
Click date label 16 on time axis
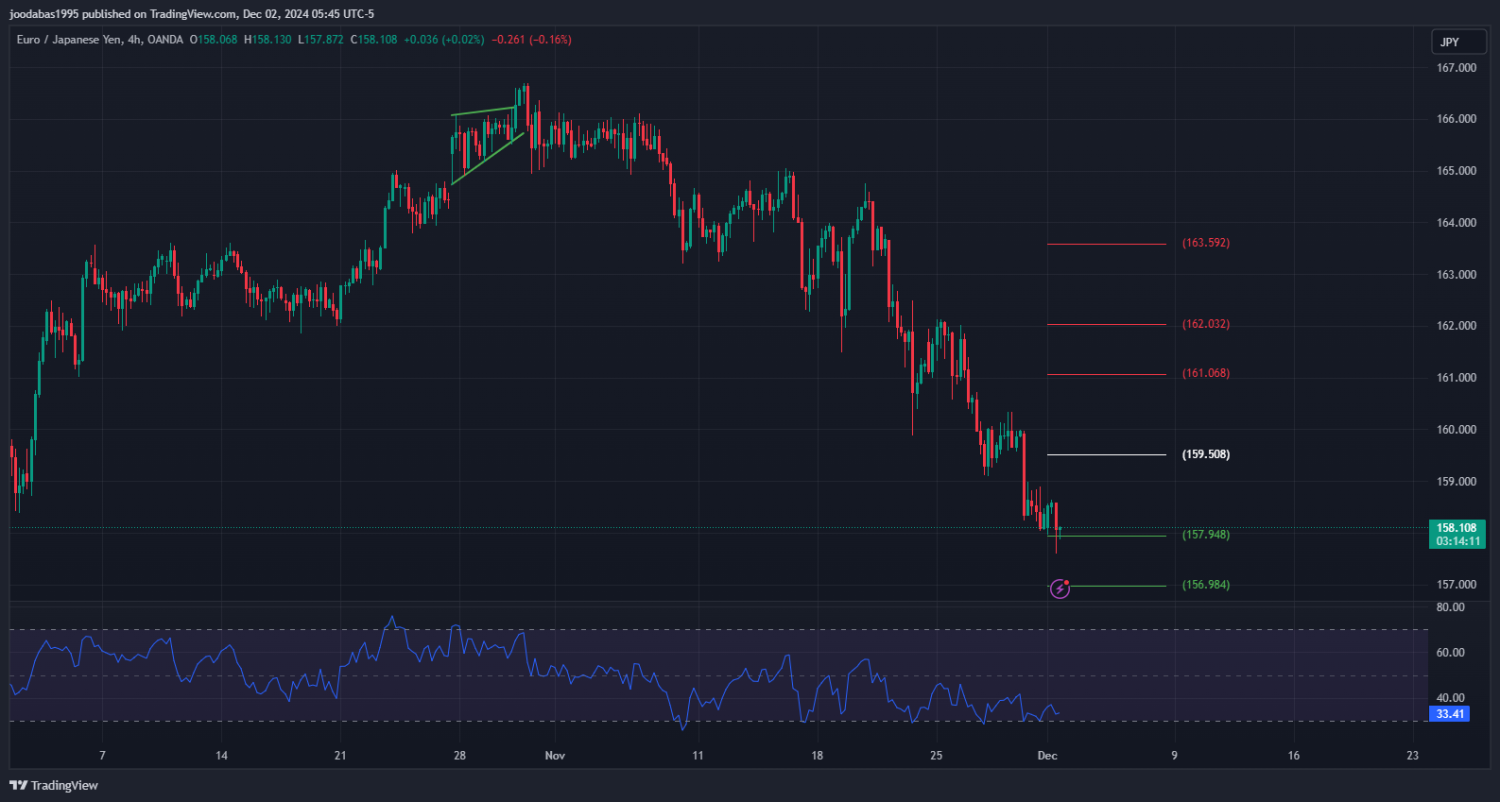tap(1293, 756)
